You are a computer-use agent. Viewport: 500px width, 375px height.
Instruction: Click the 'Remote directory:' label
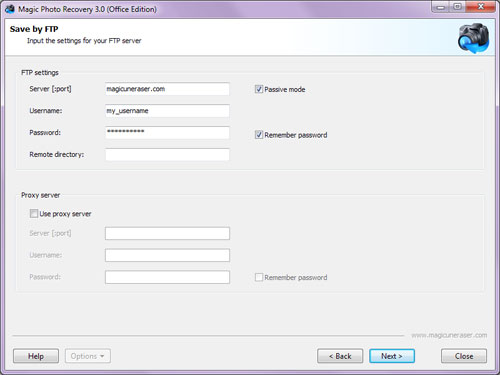(57, 155)
